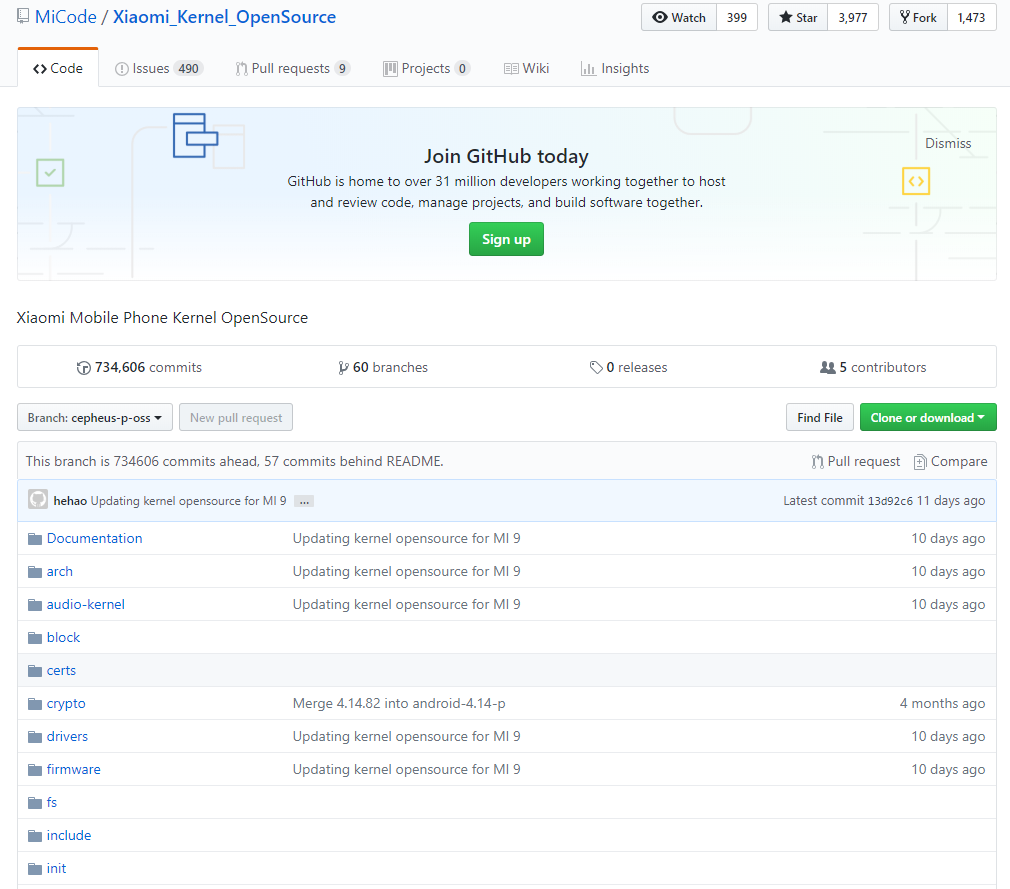
Task: View the 5 contributors page
Action: coord(873,367)
